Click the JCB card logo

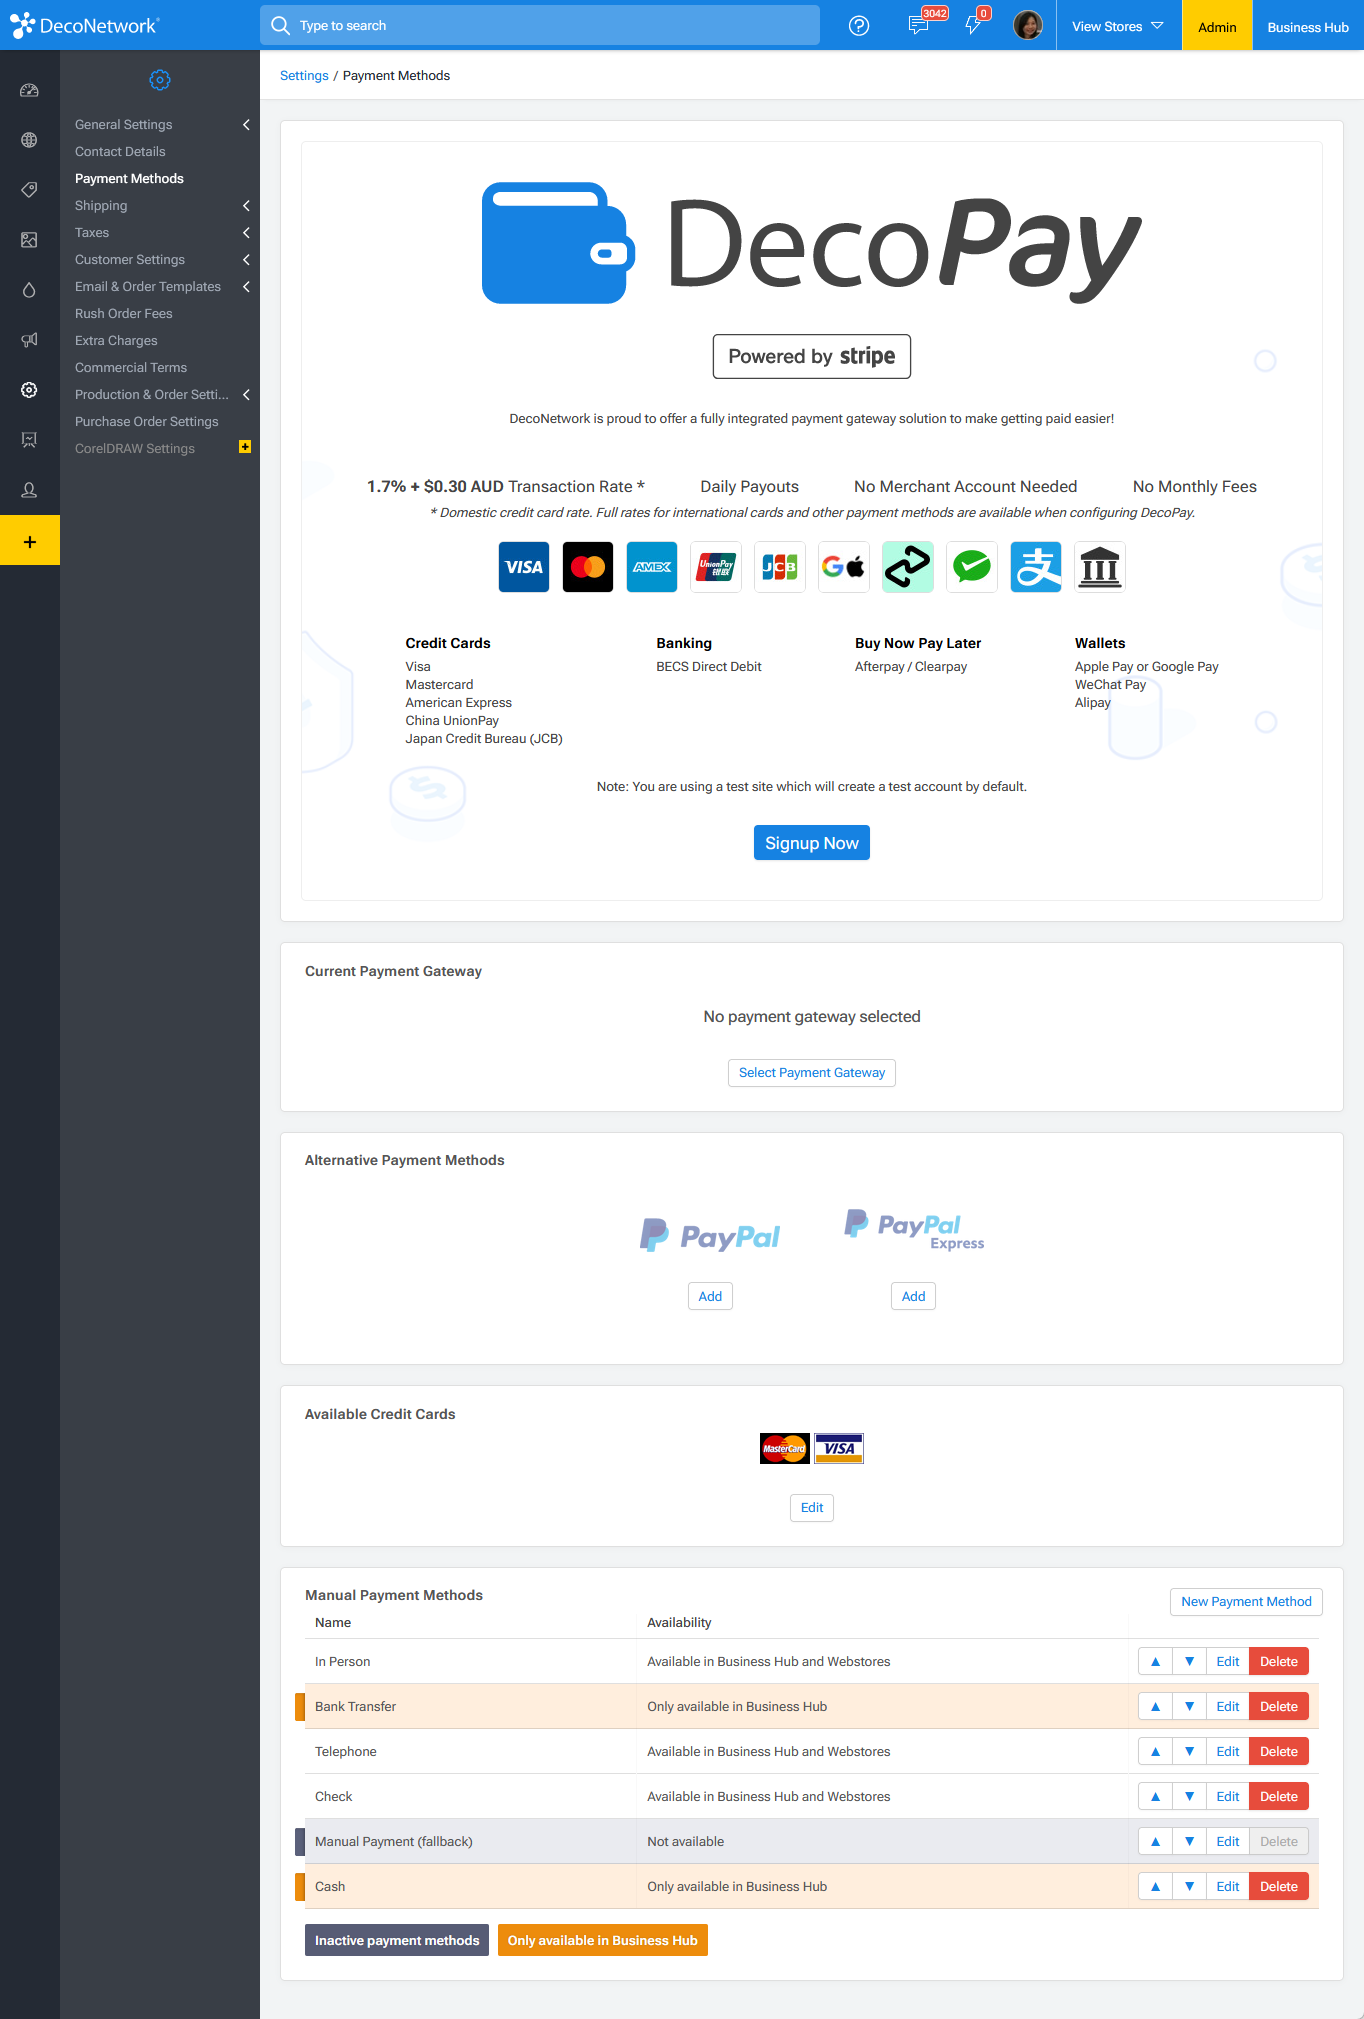[780, 567]
